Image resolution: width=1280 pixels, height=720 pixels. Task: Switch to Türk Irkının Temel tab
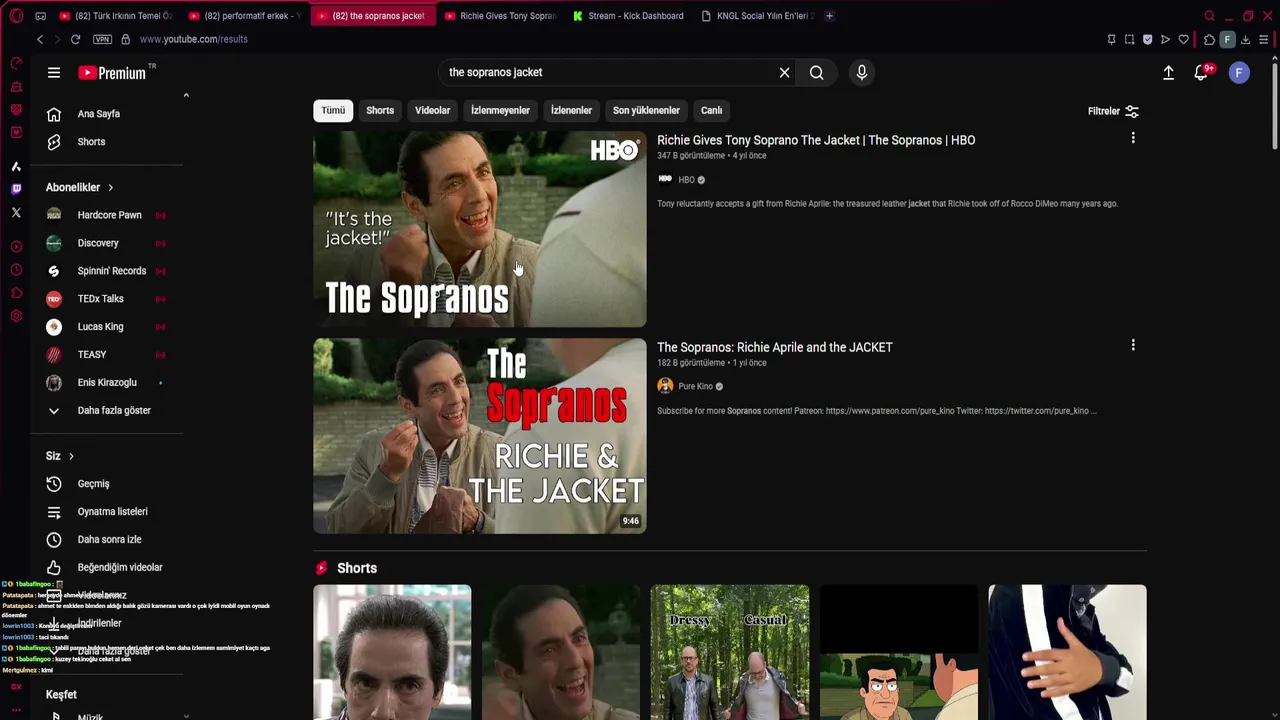tap(116, 16)
